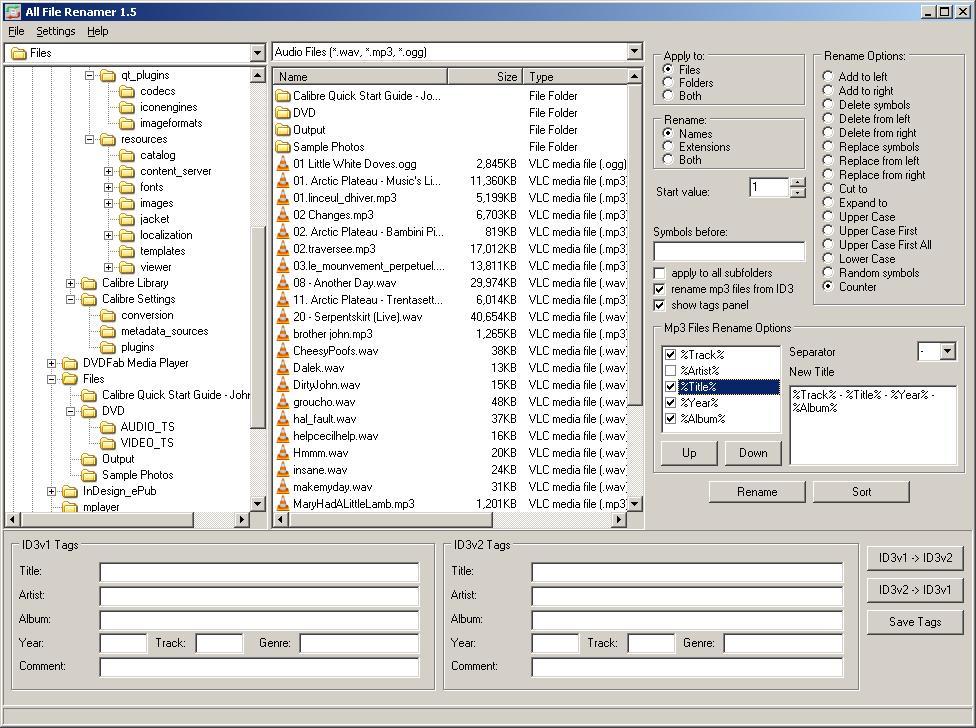Click the folder icon of Output in file list
This screenshot has width=976, height=728.
point(283,129)
